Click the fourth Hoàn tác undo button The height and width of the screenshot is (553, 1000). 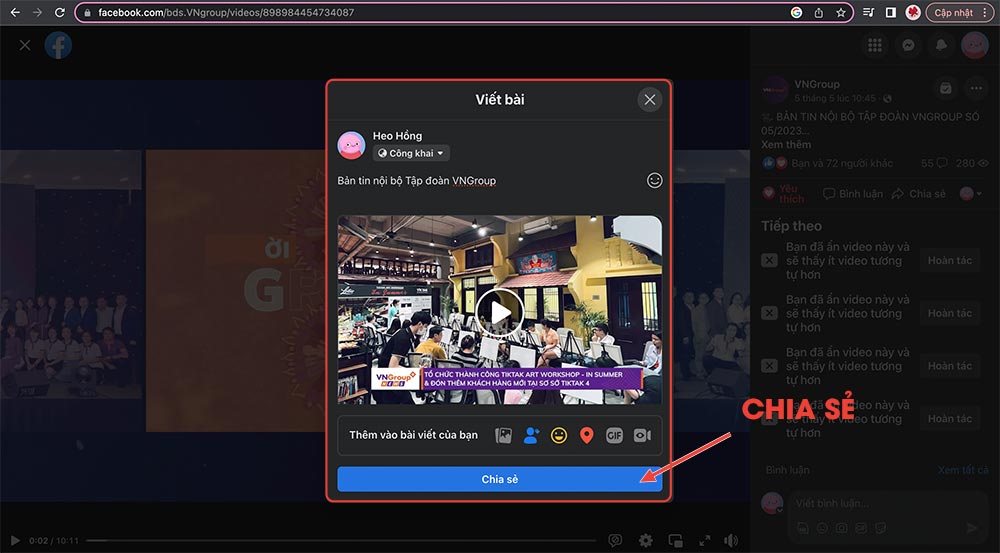pyautogui.click(x=950, y=419)
